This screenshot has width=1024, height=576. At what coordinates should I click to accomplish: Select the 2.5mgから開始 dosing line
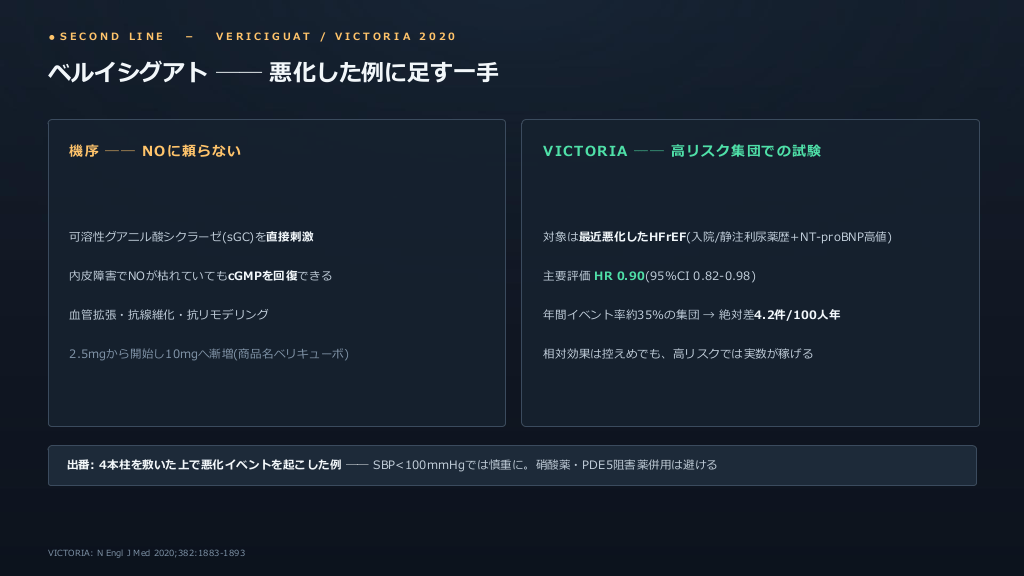[x=209, y=353]
